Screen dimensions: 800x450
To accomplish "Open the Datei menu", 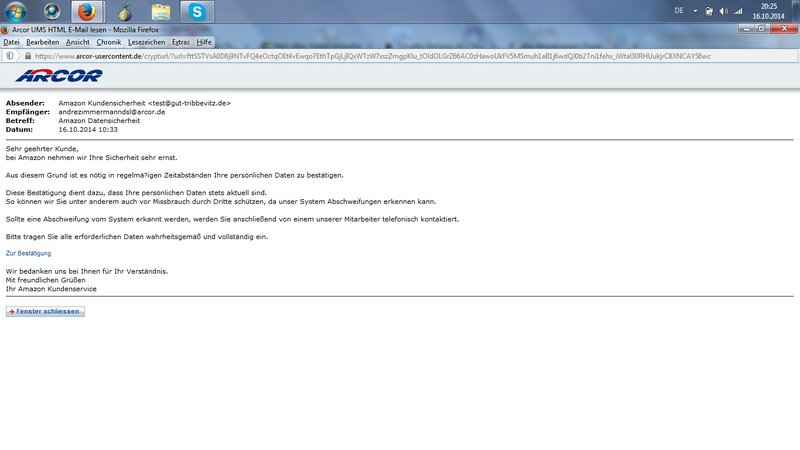I will [12, 42].
